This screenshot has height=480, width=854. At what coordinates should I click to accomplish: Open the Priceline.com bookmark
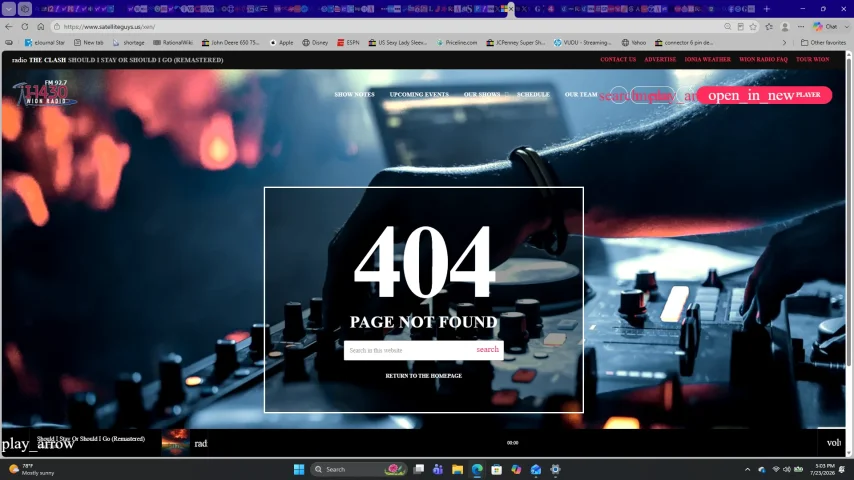pos(456,42)
